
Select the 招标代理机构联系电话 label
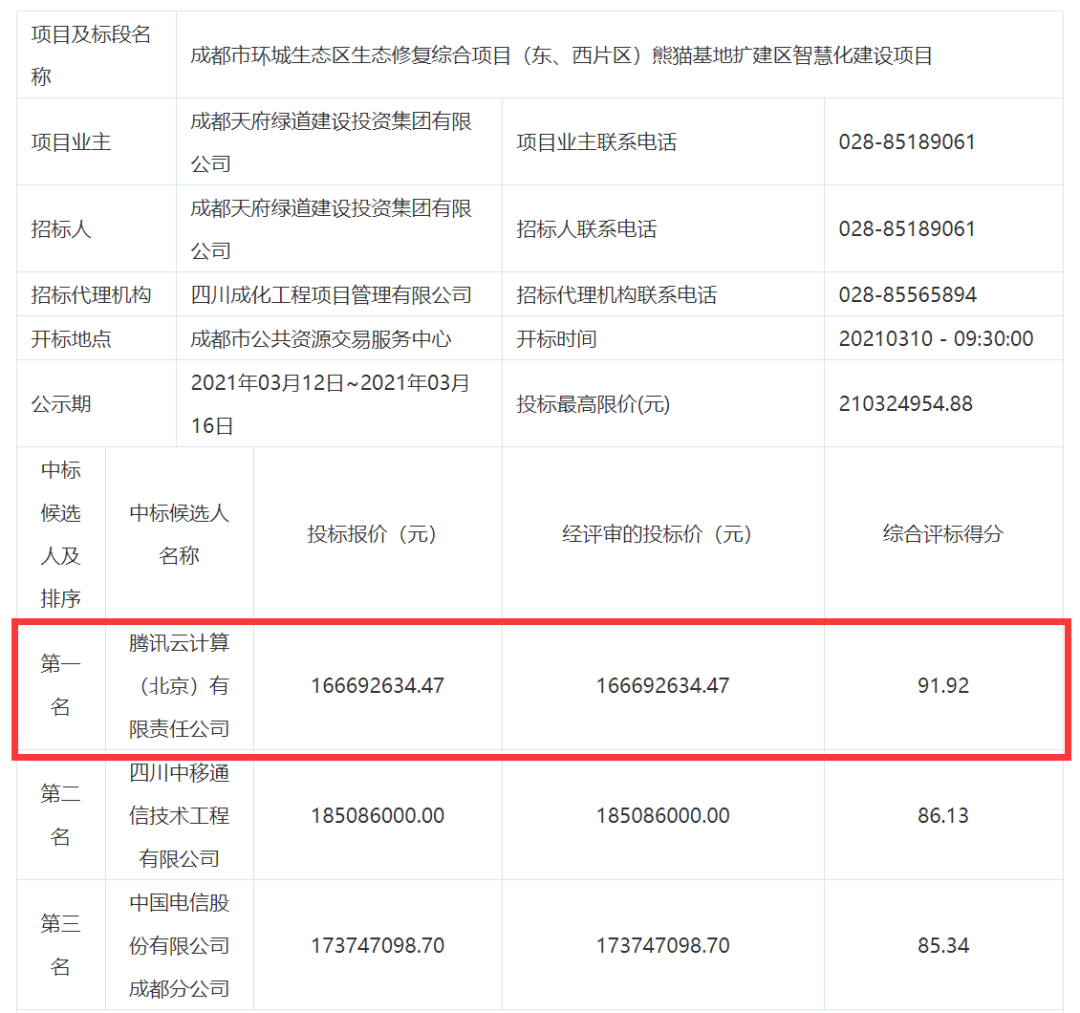(x=616, y=295)
